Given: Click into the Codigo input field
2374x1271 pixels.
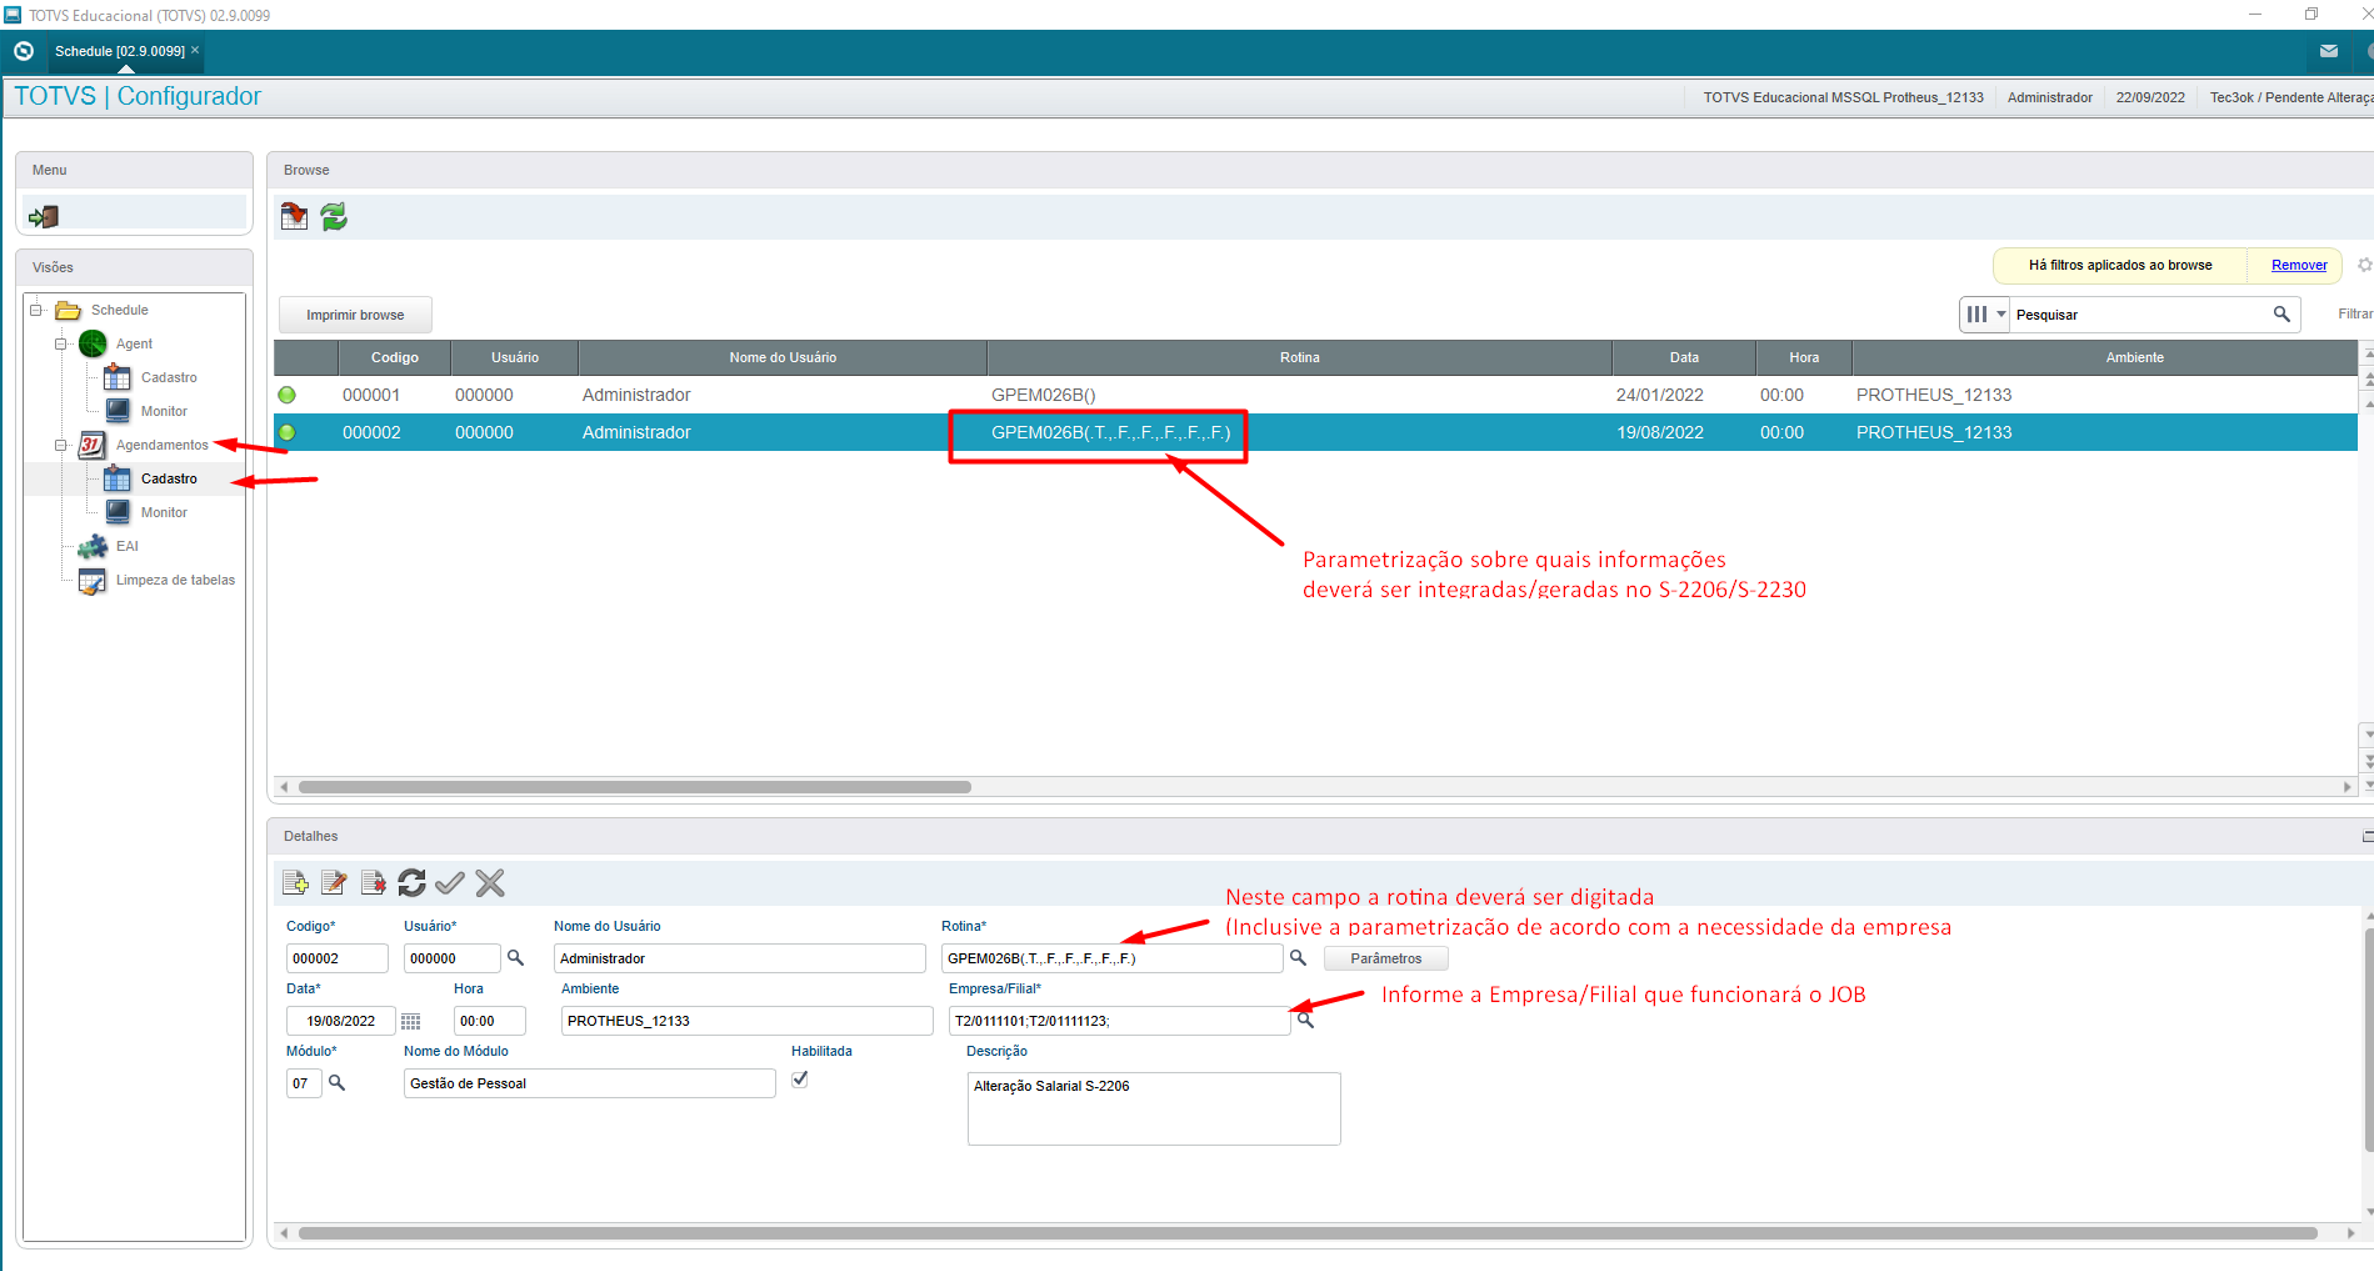Looking at the screenshot, I should [336, 958].
